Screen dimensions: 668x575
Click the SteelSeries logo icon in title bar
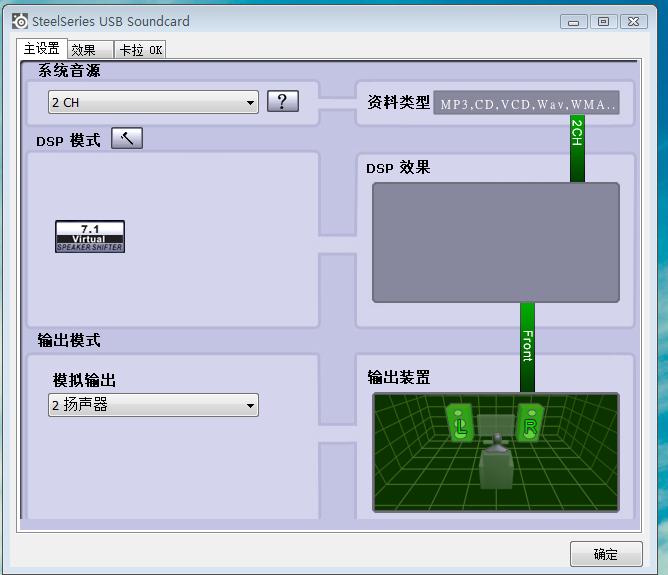[20, 21]
